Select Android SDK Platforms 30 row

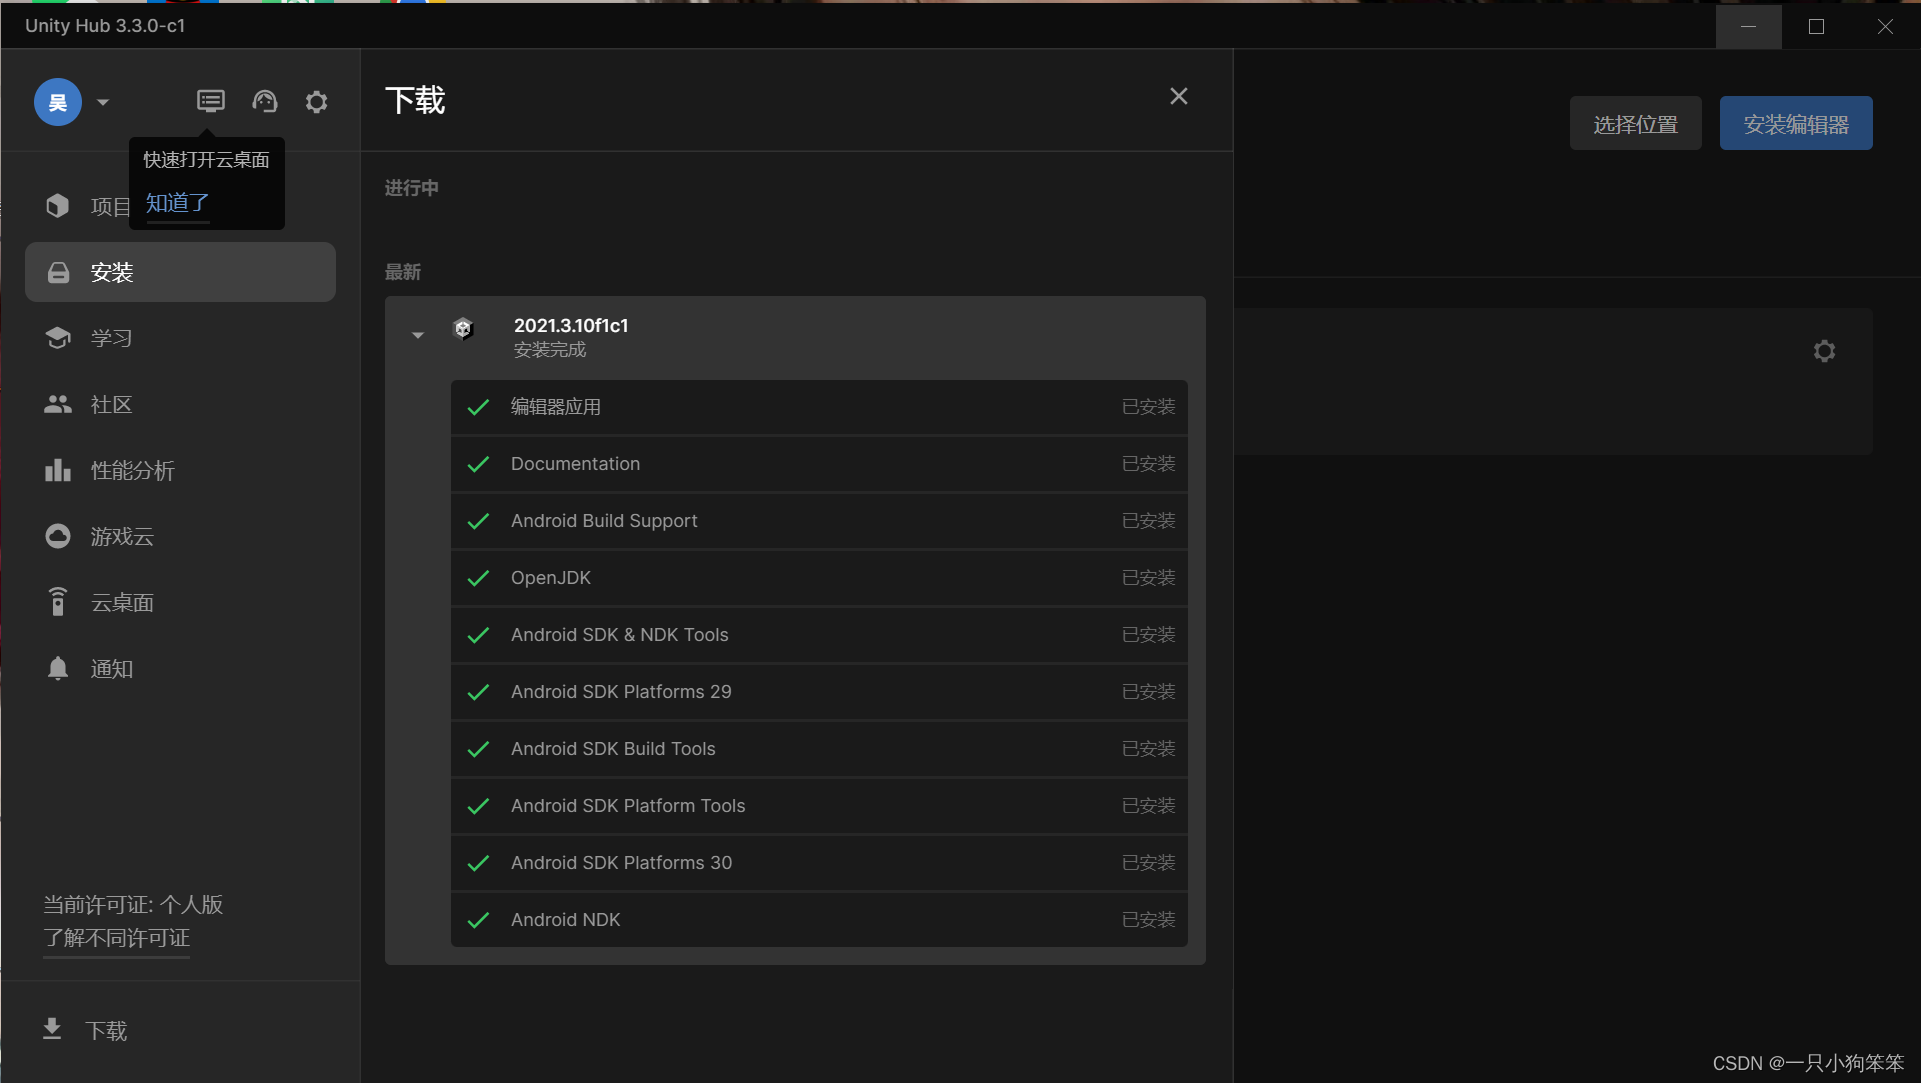819,863
